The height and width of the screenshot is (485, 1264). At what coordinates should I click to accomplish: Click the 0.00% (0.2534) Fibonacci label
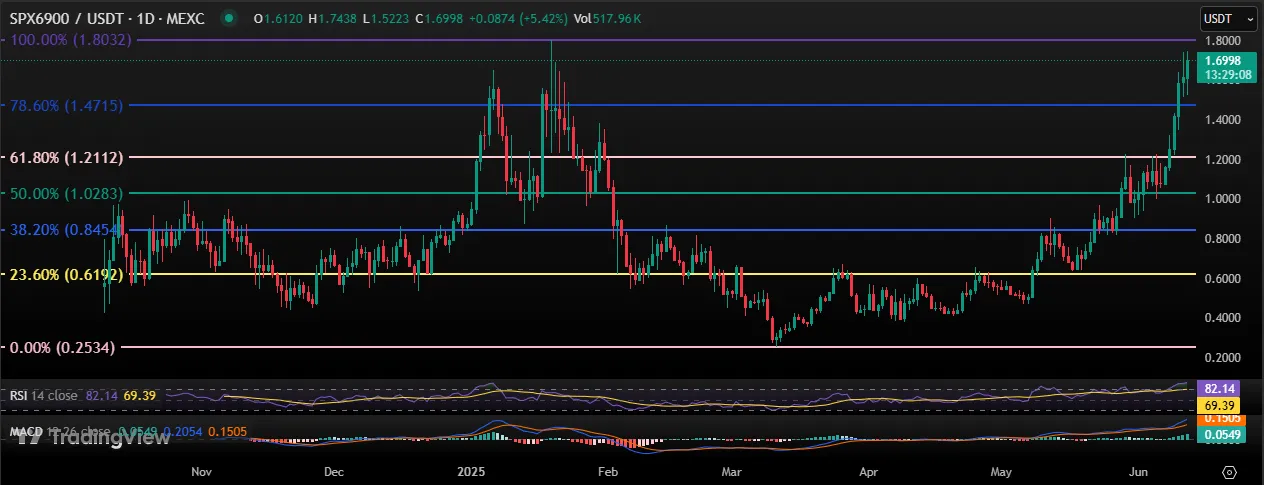(62, 347)
